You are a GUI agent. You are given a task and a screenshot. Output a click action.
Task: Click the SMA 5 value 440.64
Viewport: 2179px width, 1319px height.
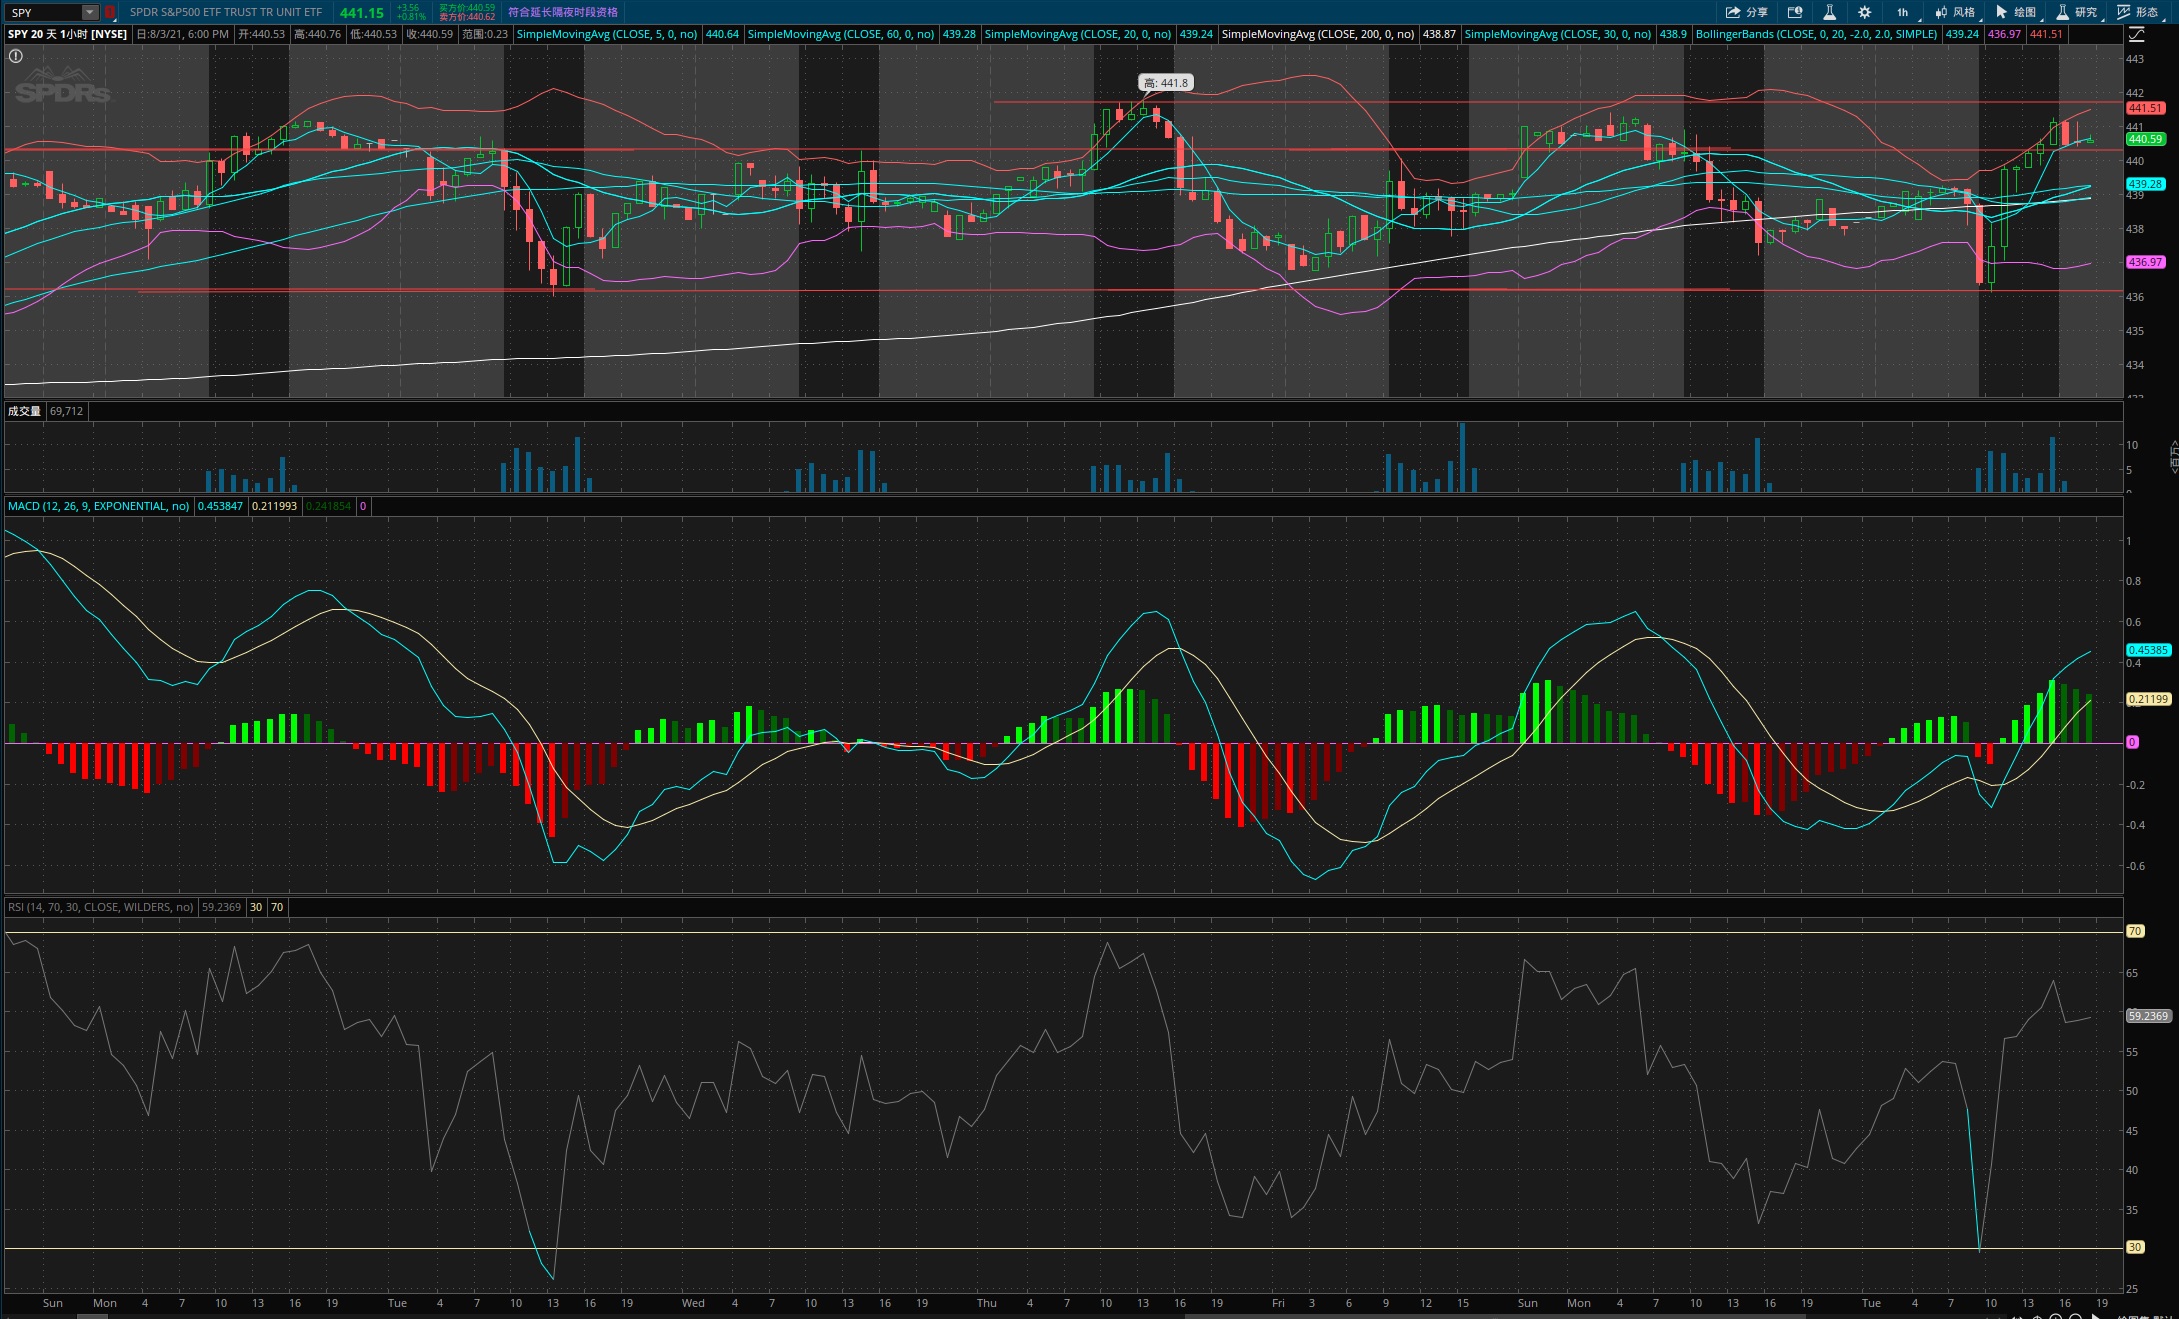click(722, 34)
